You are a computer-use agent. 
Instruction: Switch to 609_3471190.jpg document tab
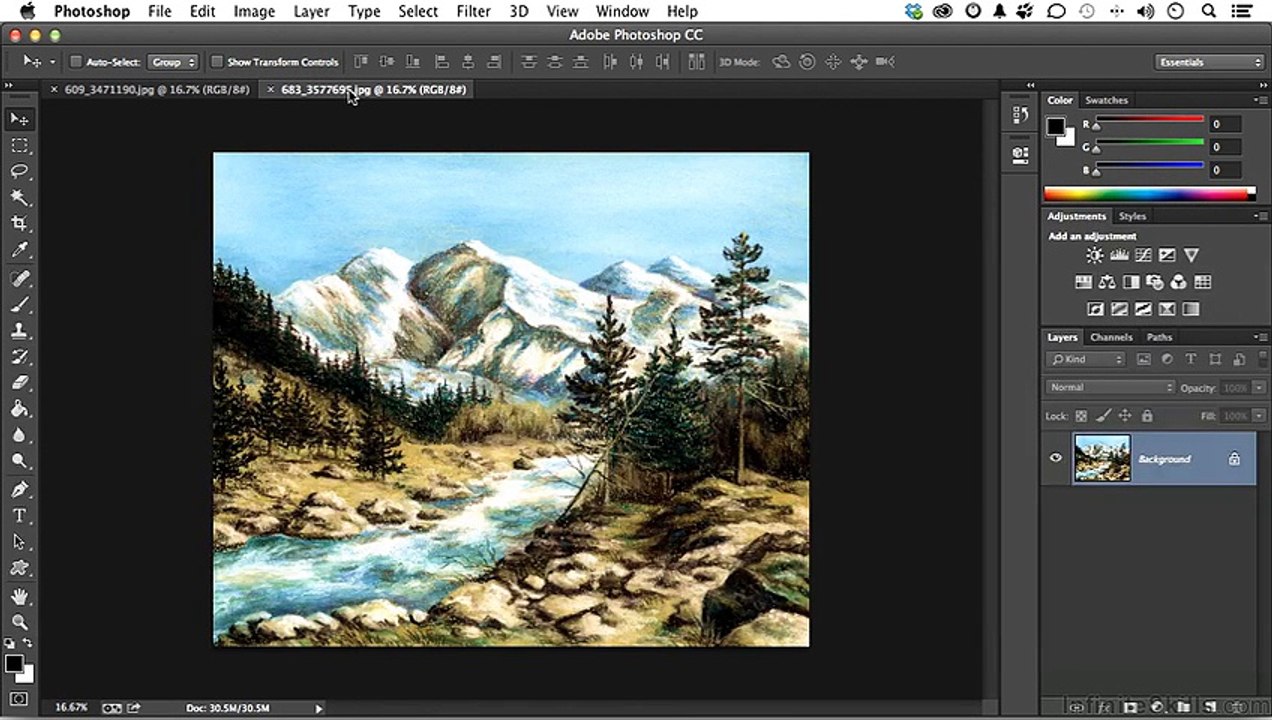(x=156, y=89)
